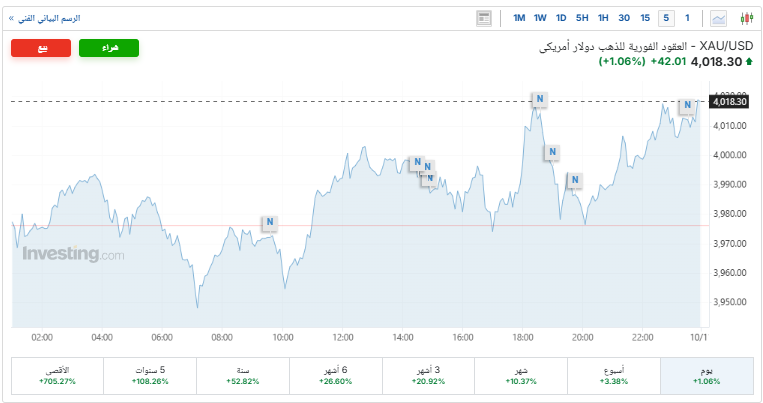The image size is (763, 403).
Task: Open the الرسم البياني الفني technical chart link
Action: coord(46,18)
